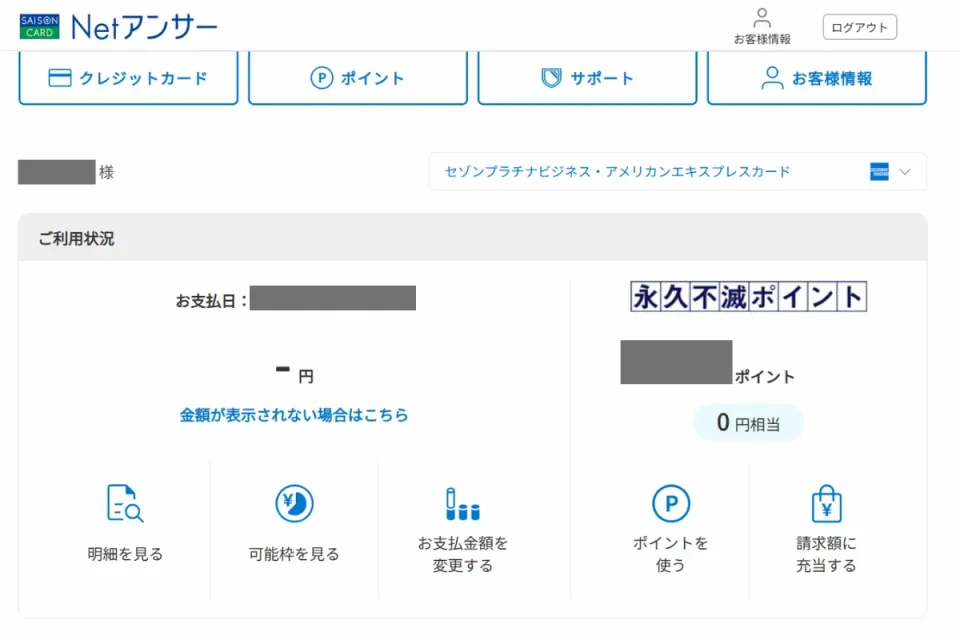The image size is (960, 640).
Task: Click the SAISON CARD logo
Action: pos(40,27)
